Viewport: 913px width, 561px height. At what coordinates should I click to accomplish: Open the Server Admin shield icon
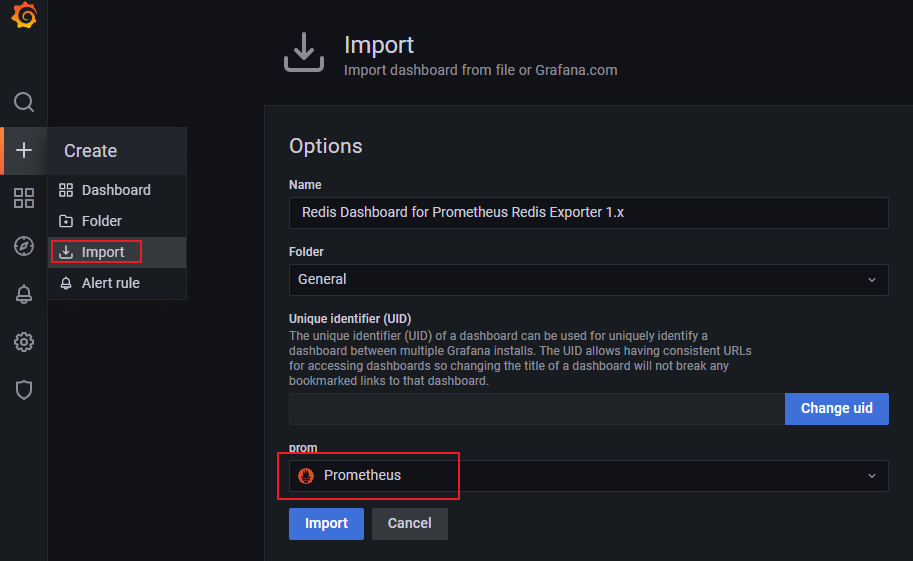(24, 390)
